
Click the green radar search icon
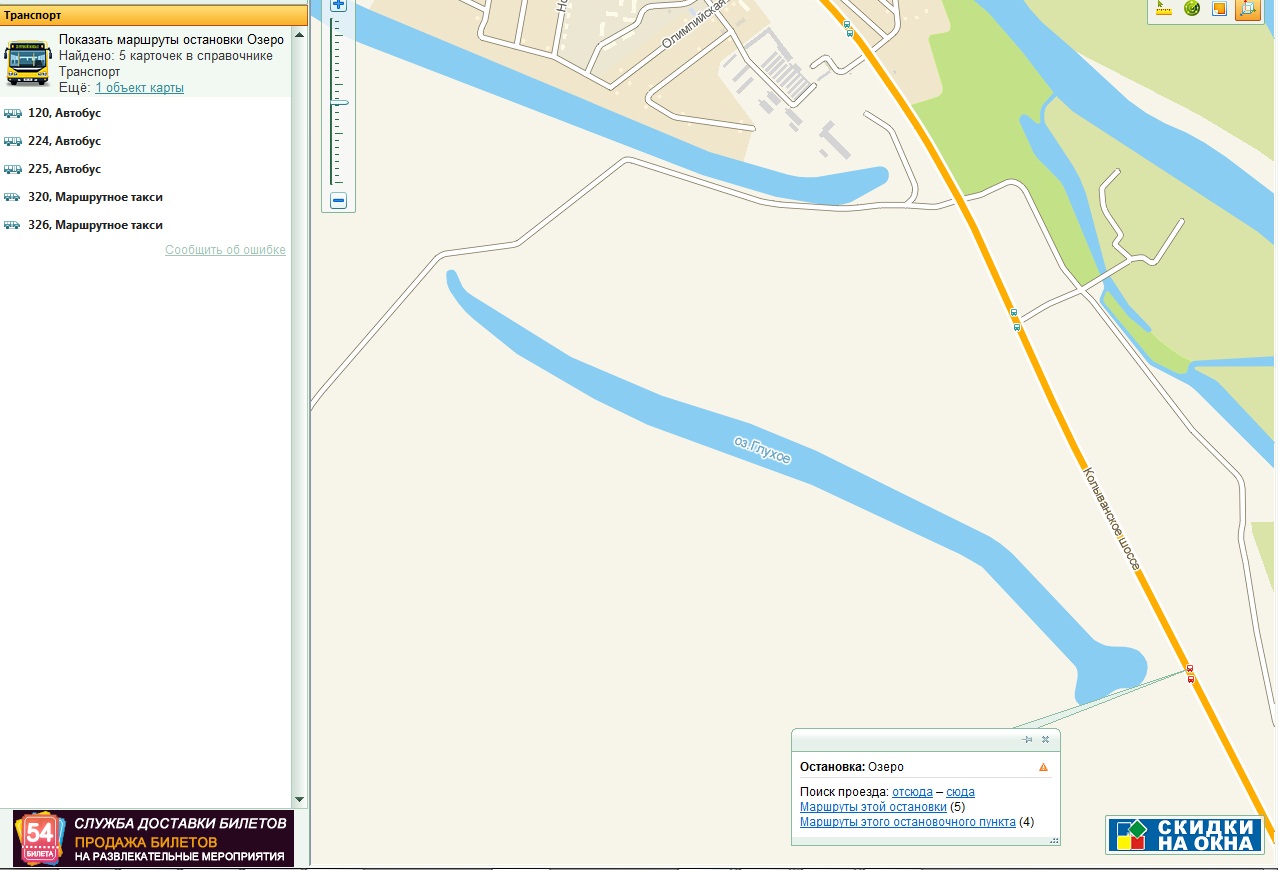pyautogui.click(x=1192, y=9)
